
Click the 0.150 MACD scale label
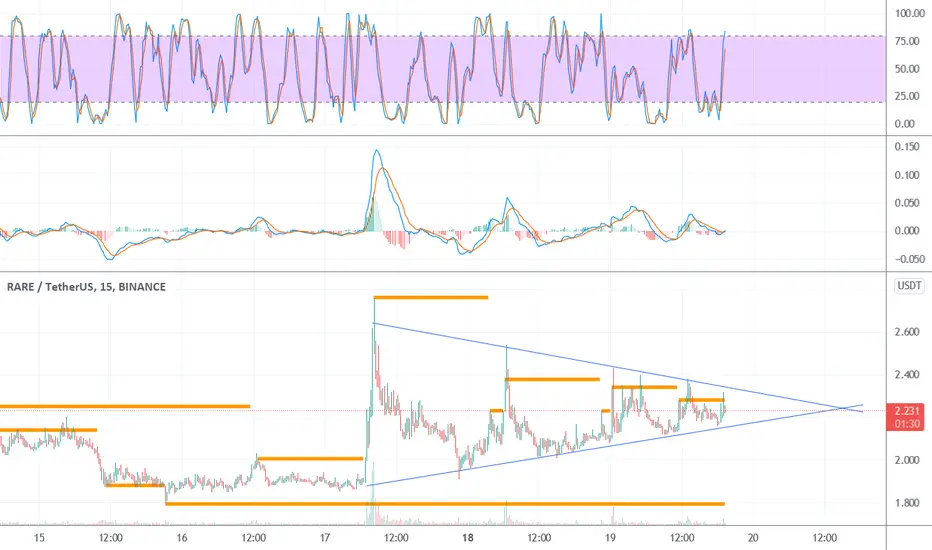[907, 147]
